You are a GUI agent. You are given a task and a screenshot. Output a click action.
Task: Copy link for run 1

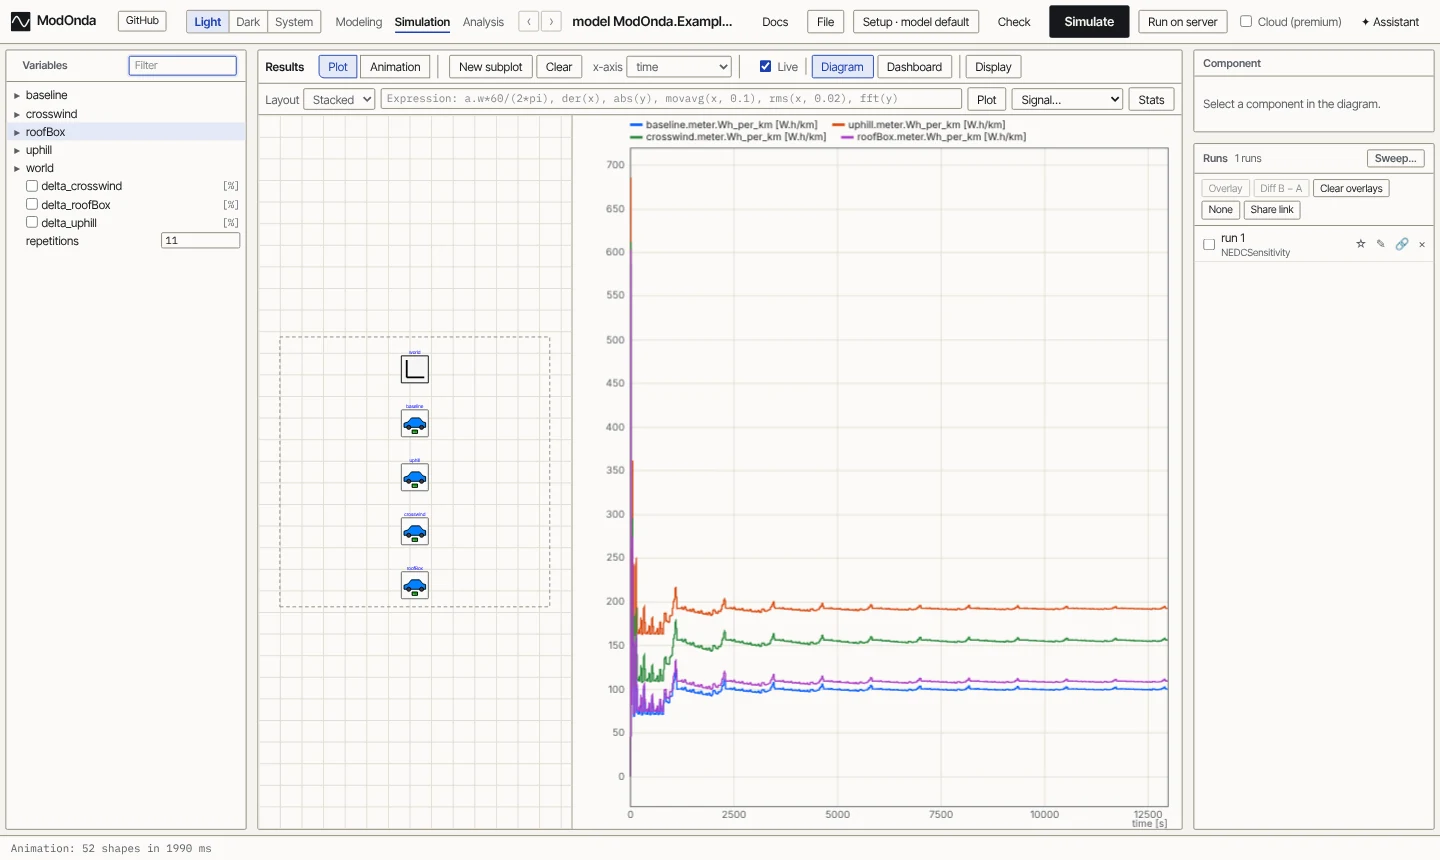point(1402,244)
